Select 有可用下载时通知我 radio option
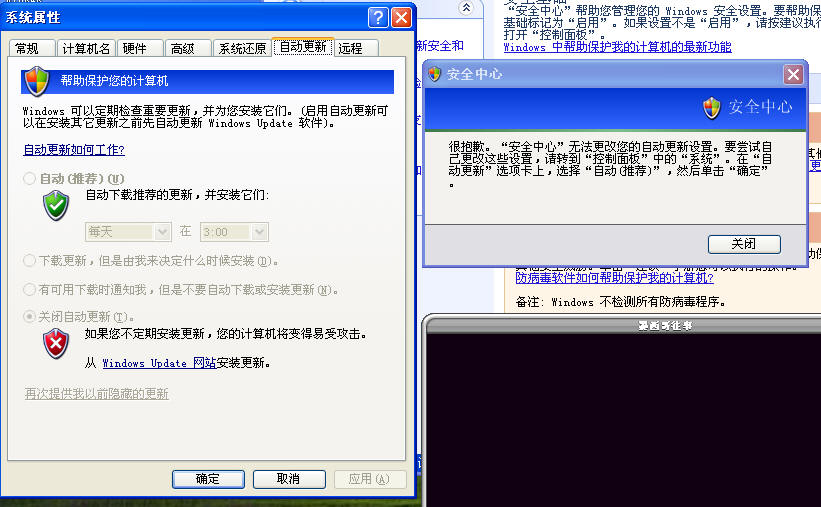Image resolution: width=821 pixels, height=507 pixels. 29,289
